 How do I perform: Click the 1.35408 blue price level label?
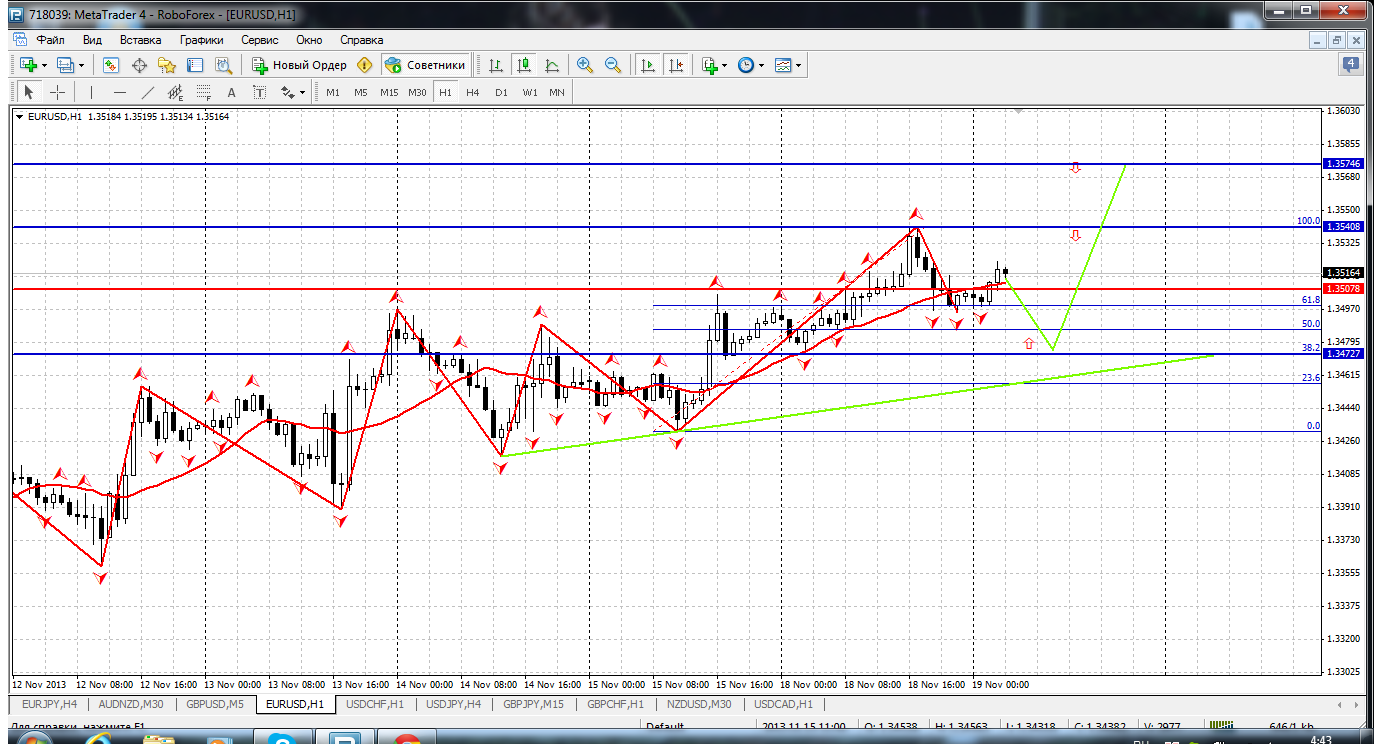coord(1340,227)
